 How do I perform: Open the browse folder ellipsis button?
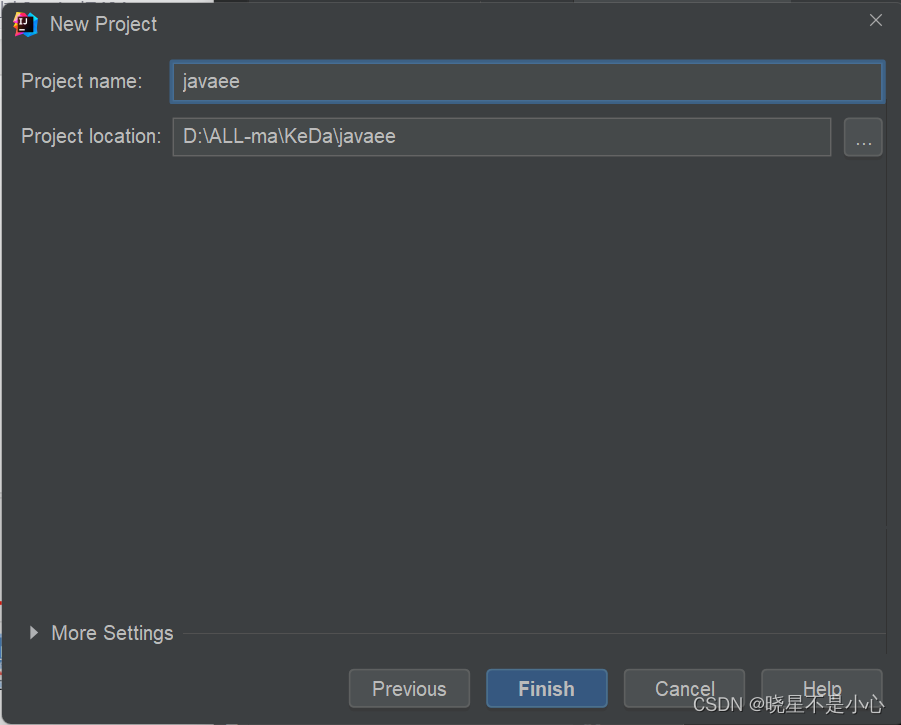[x=863, y=137]
